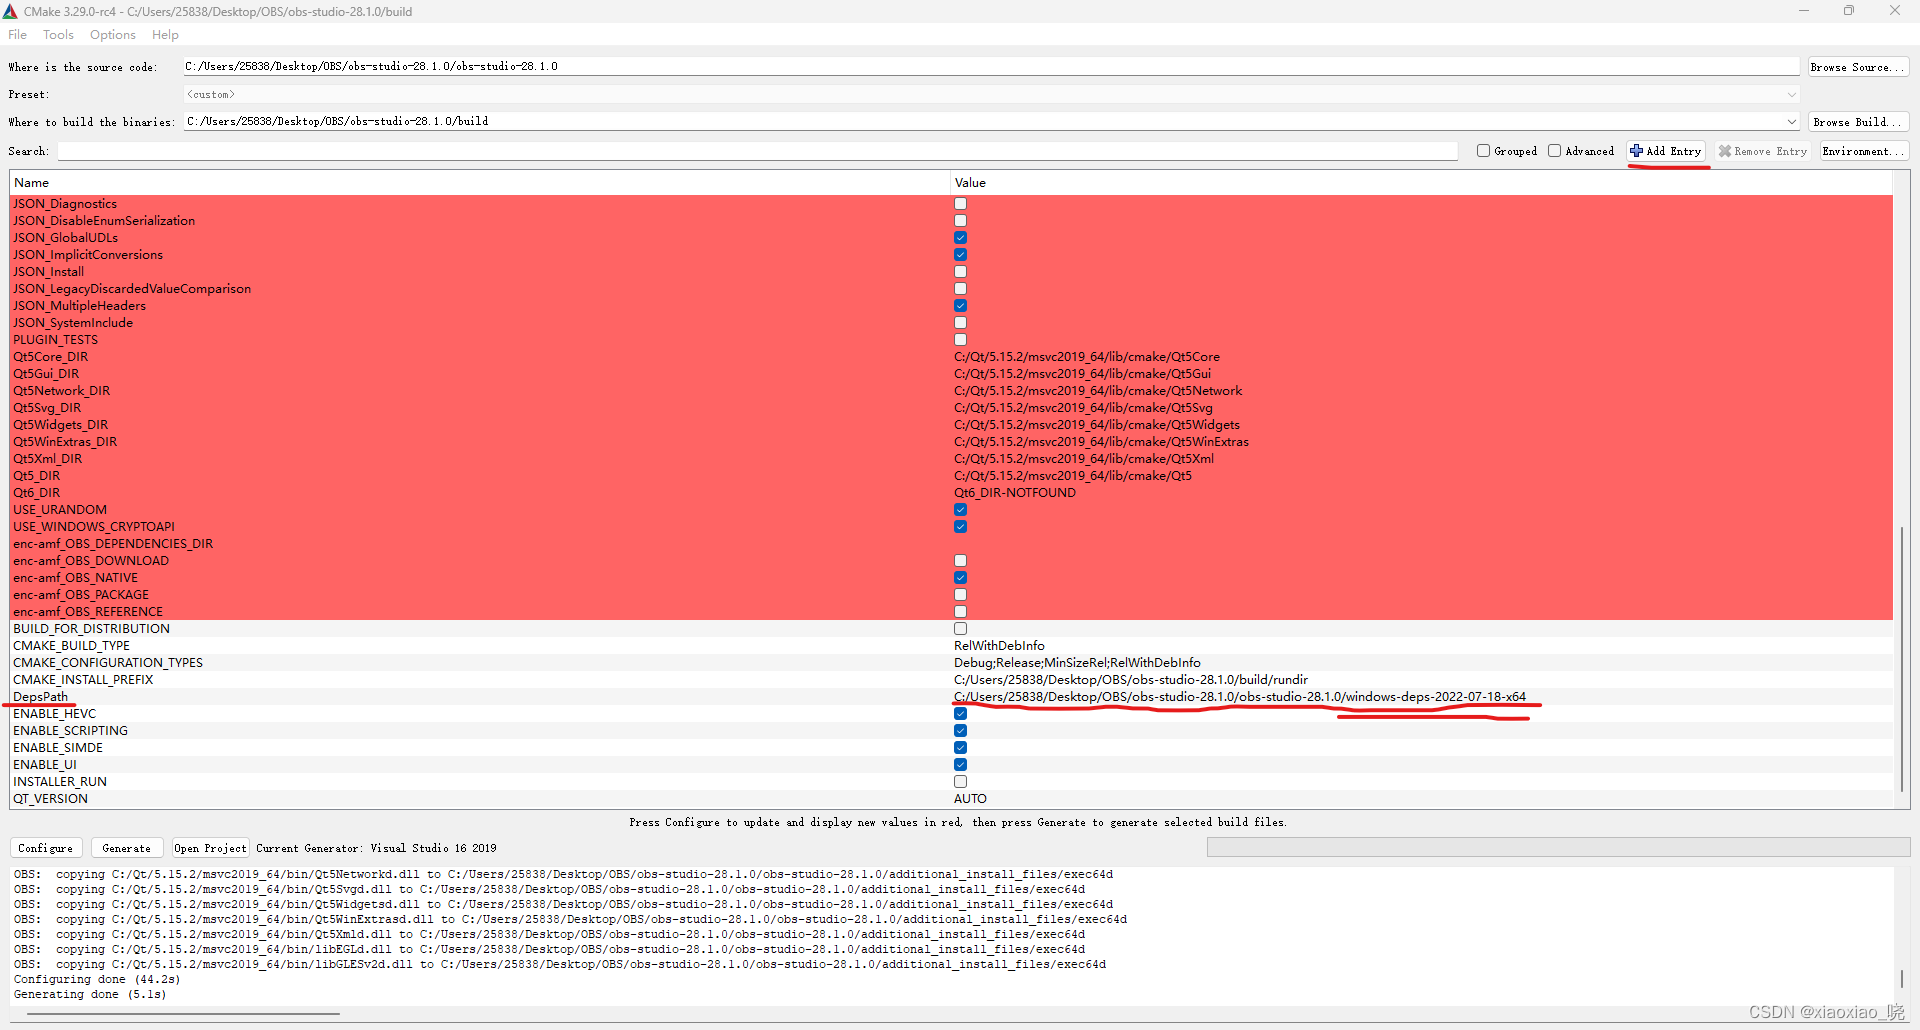Select the DepsPath entry name
Image resolution: width=1920 pixels, height=1030 pixels.
point(41,697)
